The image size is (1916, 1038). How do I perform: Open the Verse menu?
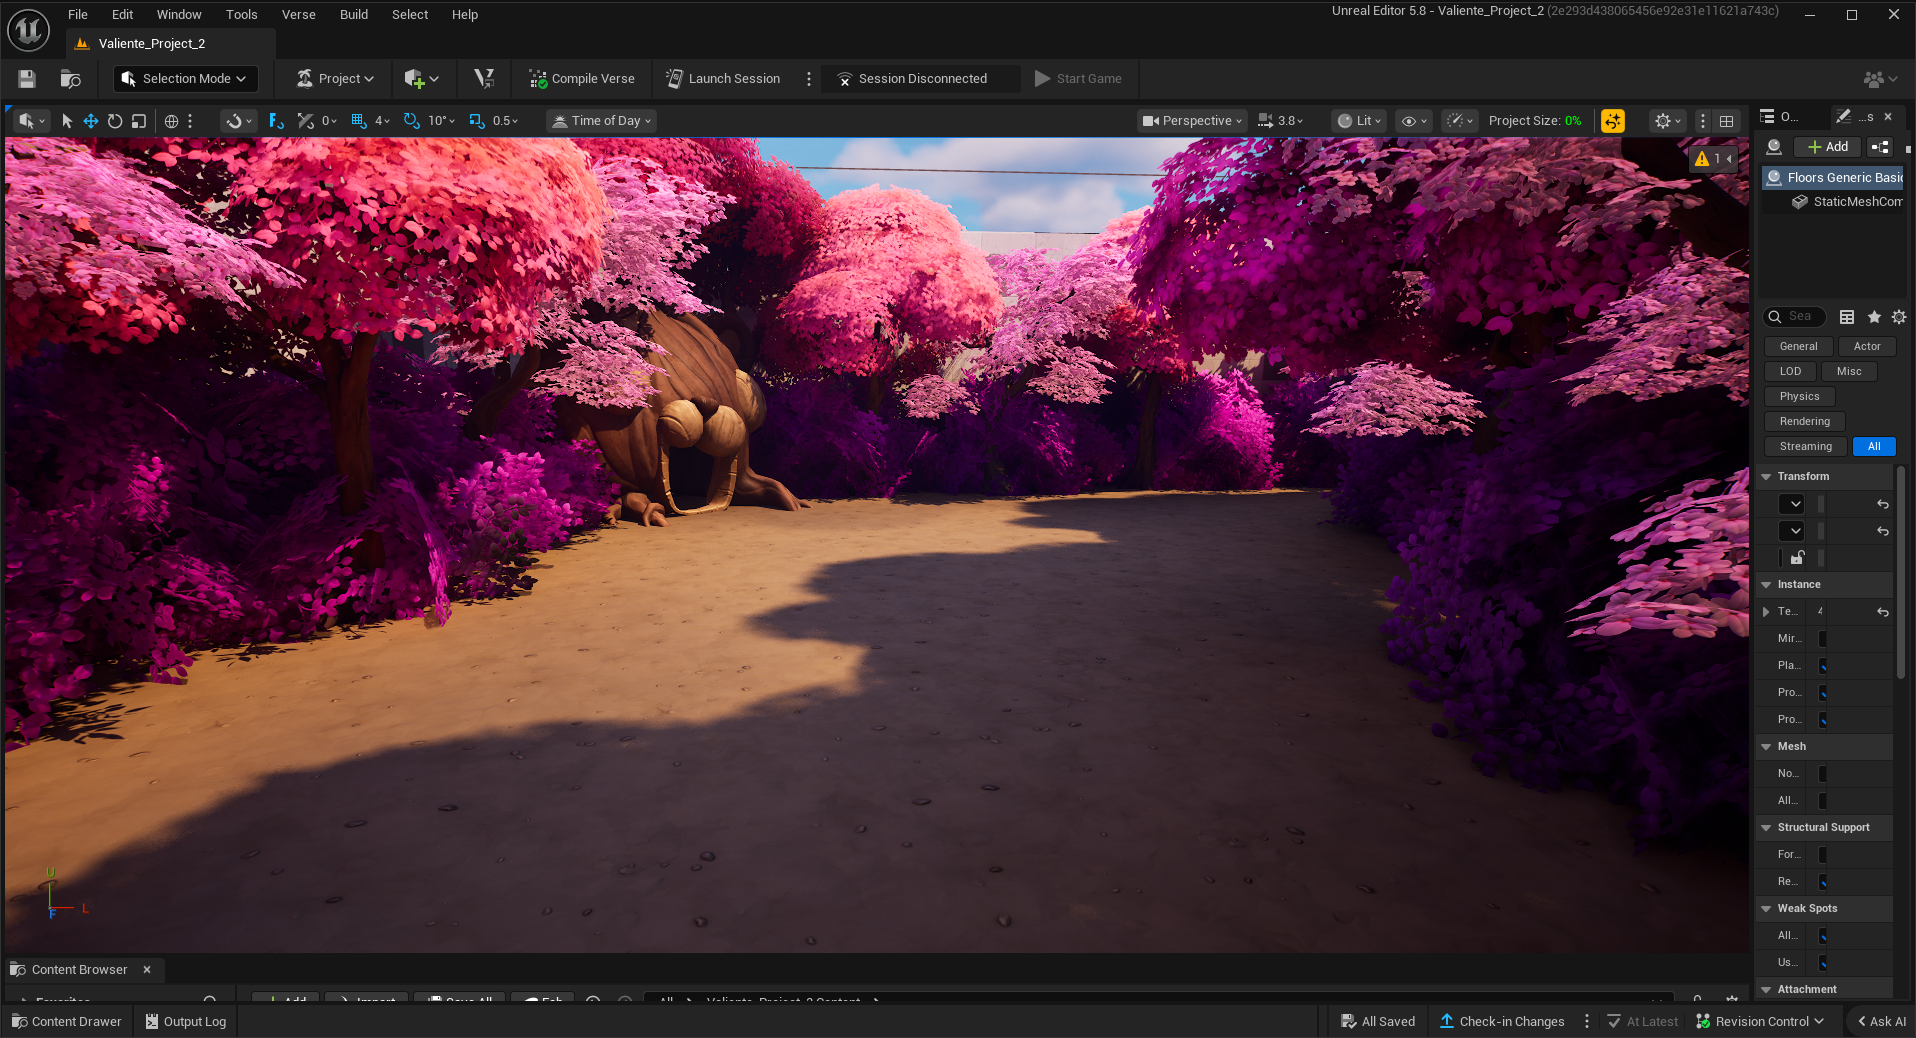pos(299,15)
